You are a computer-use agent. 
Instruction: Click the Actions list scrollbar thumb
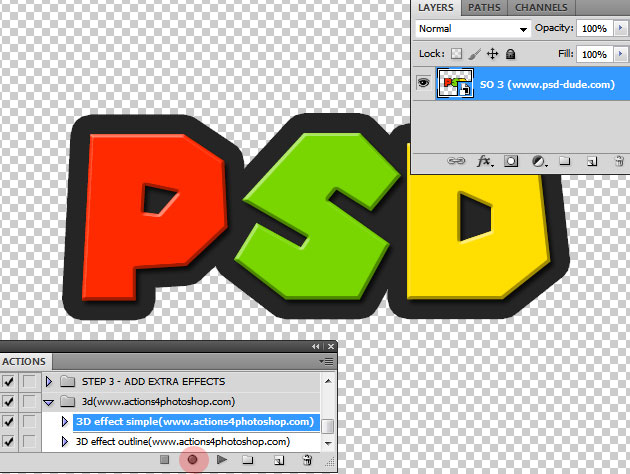click(x=328, y=426)
